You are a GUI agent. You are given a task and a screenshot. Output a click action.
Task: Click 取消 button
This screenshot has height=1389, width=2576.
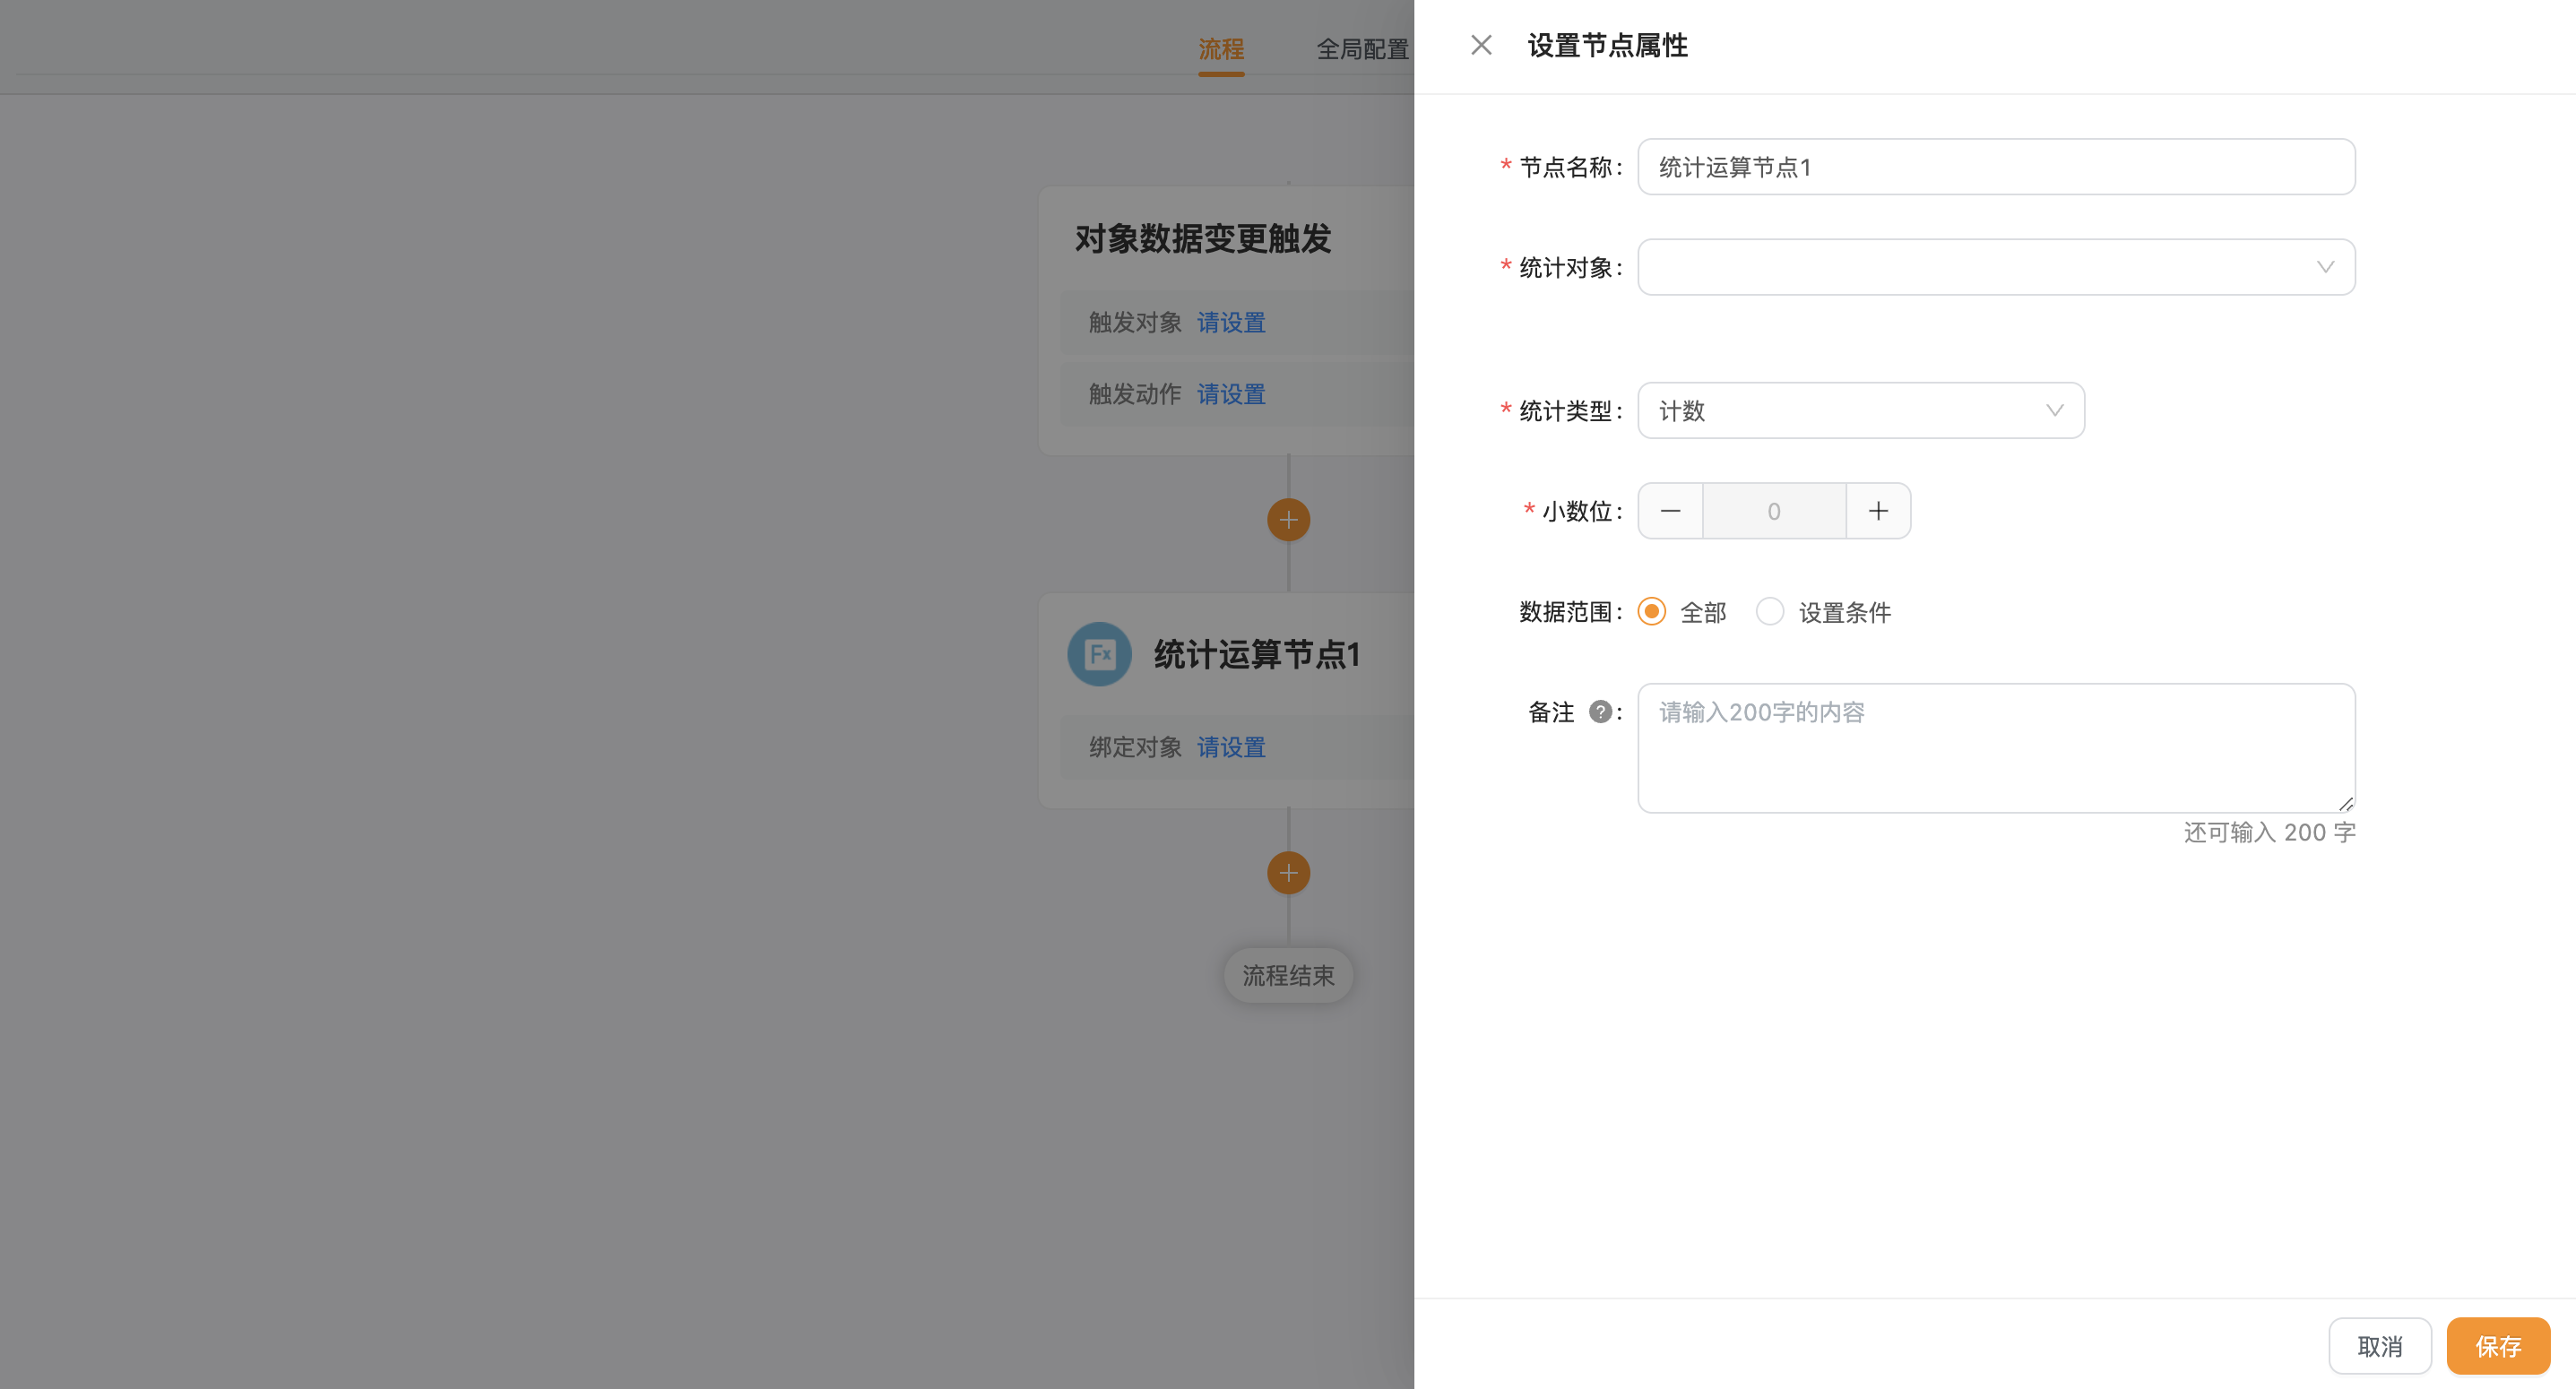point(2379,1346)
